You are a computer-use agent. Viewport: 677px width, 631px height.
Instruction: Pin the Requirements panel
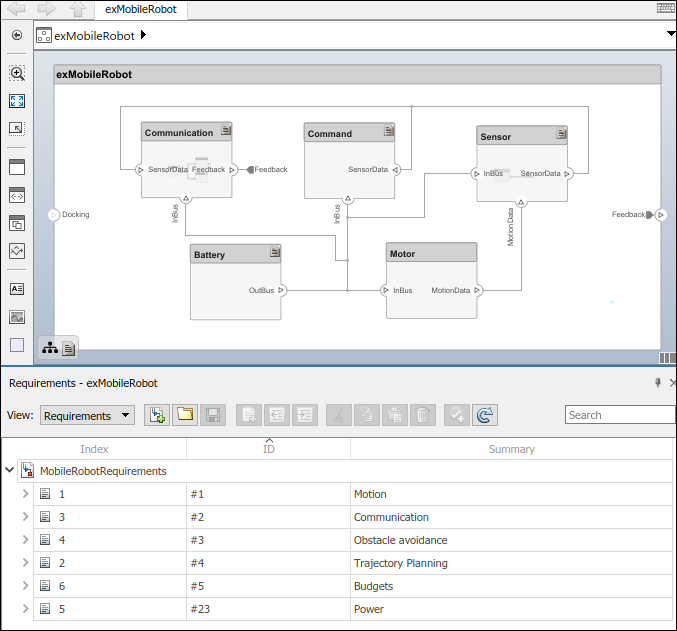[x=658, y=383]
